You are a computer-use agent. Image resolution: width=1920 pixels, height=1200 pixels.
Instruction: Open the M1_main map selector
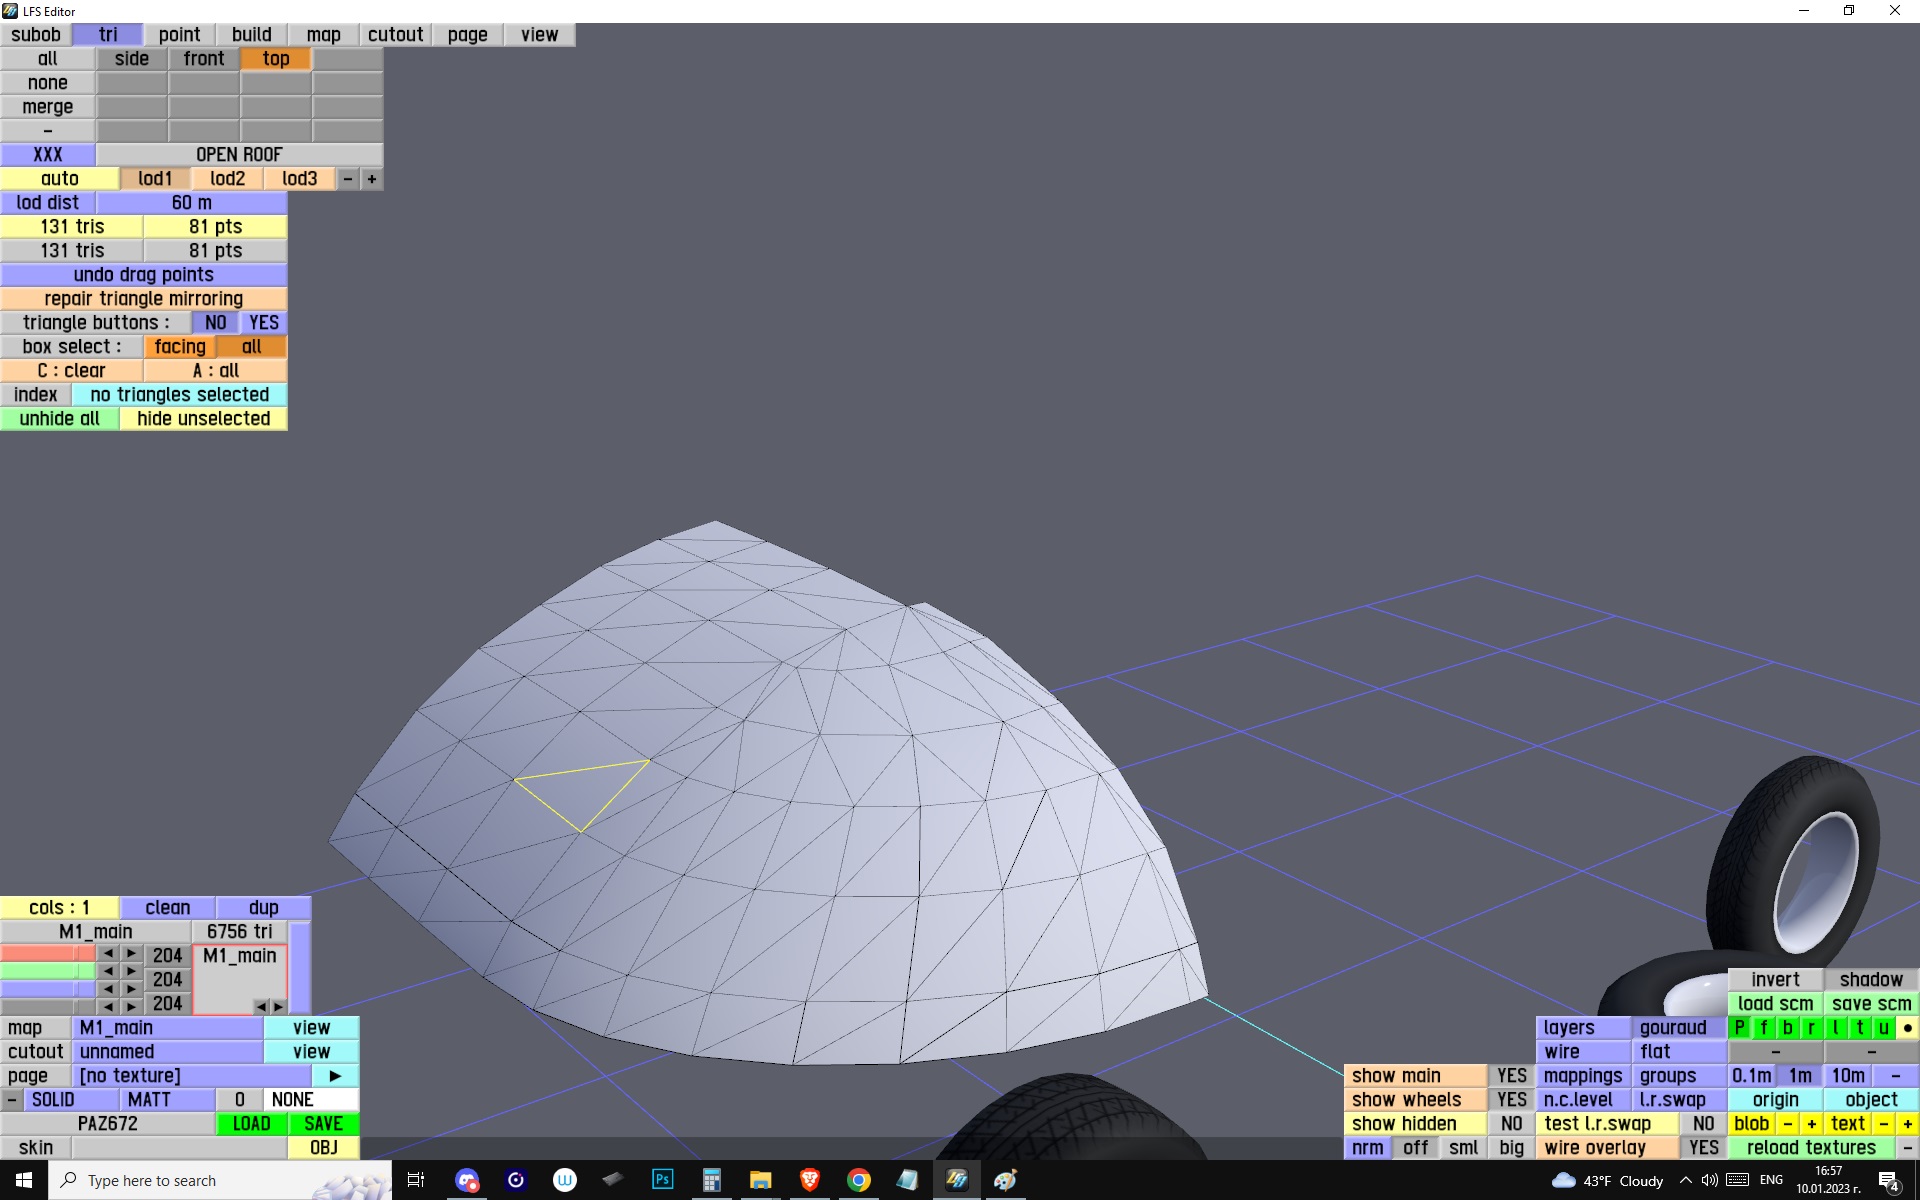tap(167, 1027)
